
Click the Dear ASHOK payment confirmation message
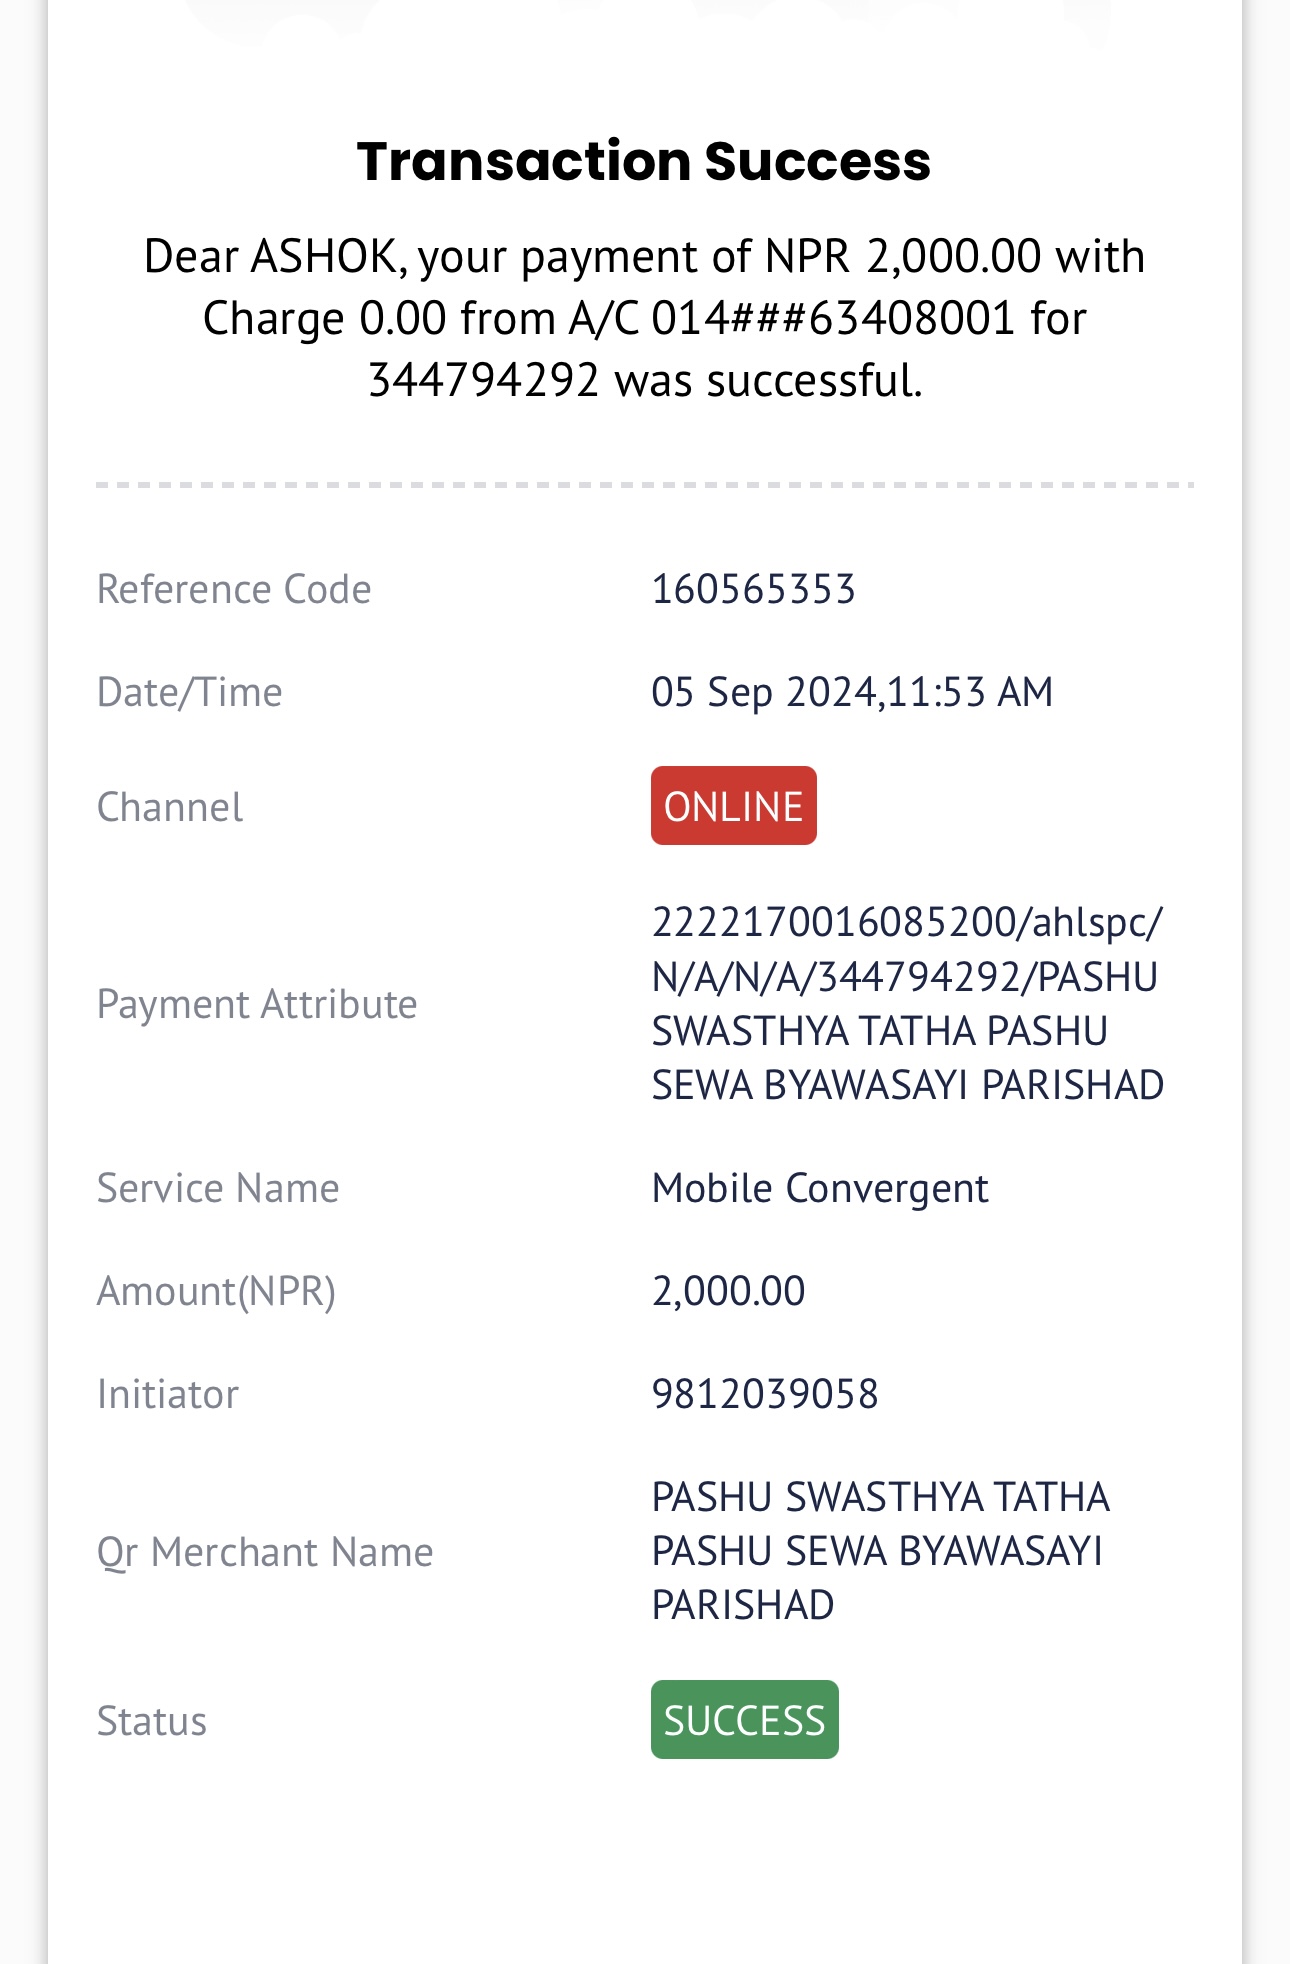click(644, 318)
